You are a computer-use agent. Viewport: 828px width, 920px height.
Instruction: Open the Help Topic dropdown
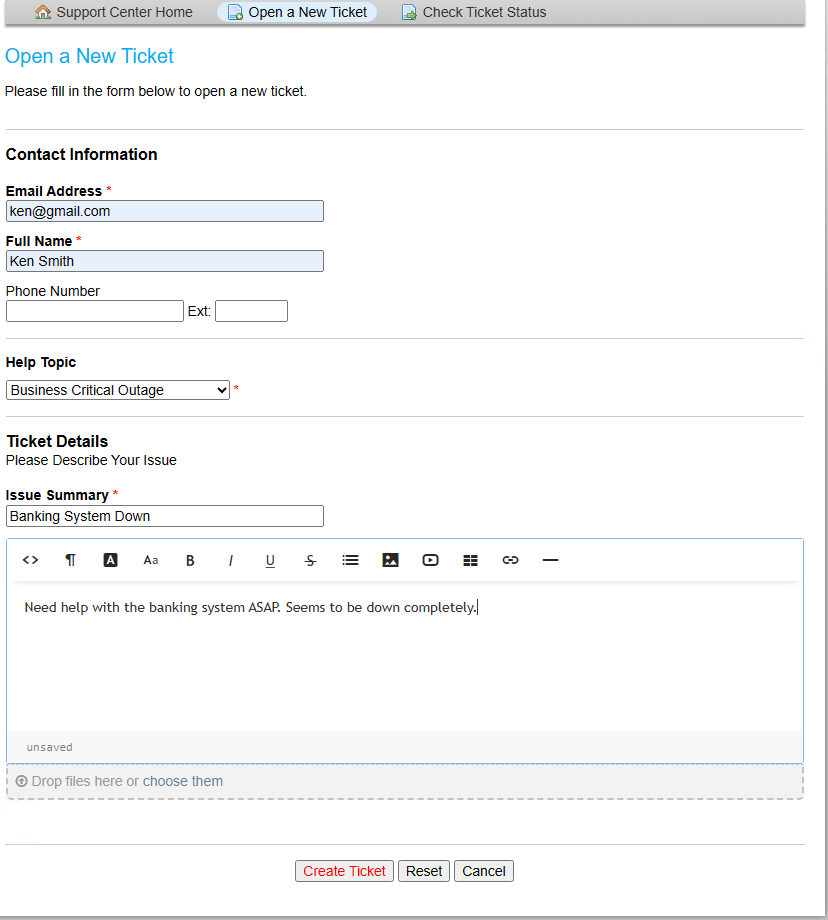117,390
